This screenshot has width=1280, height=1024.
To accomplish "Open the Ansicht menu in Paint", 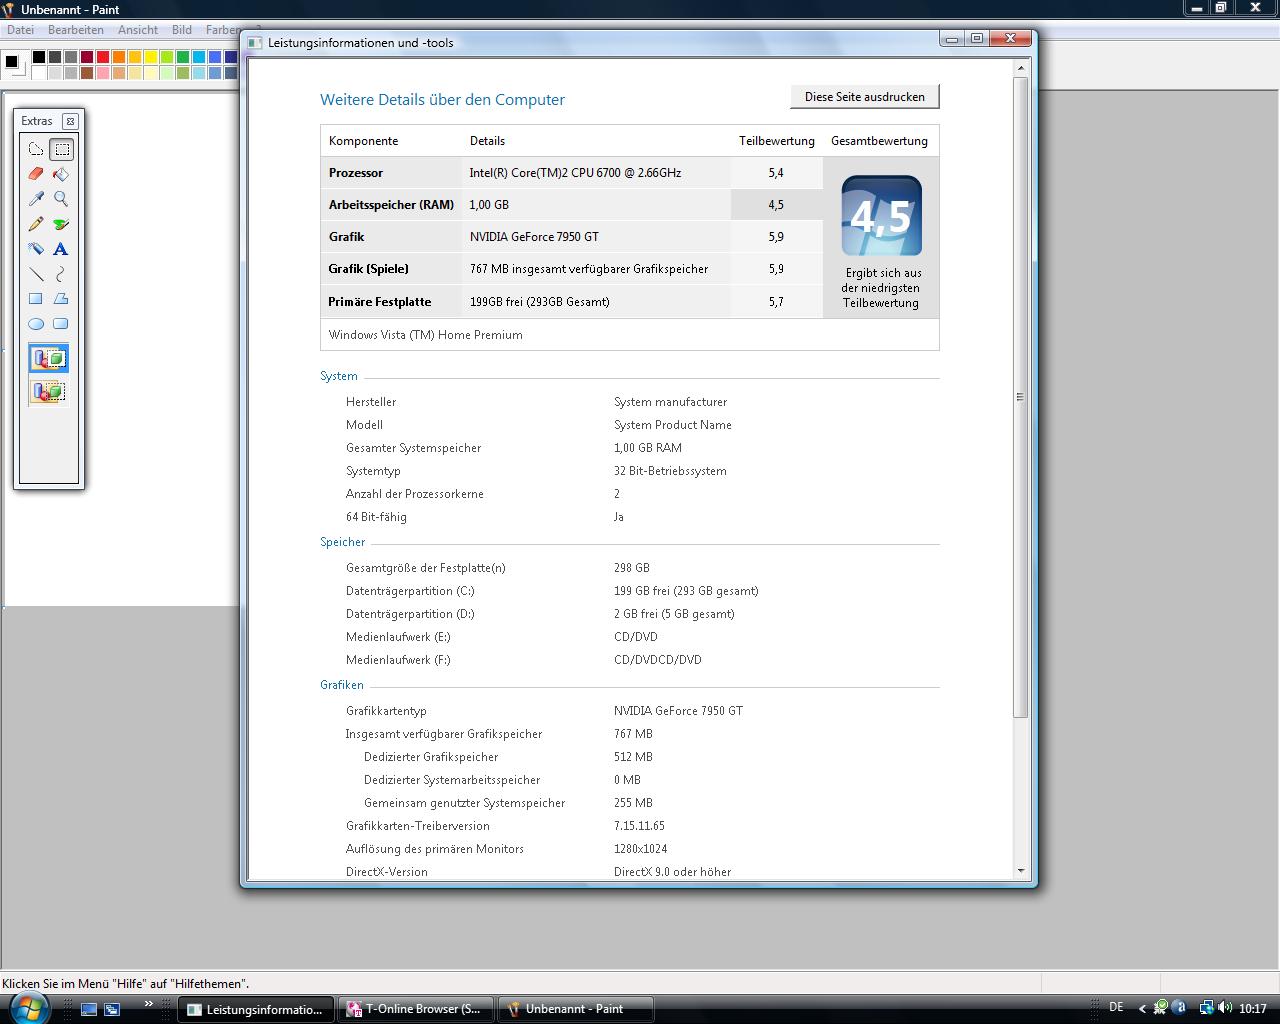I will [138, 30].
